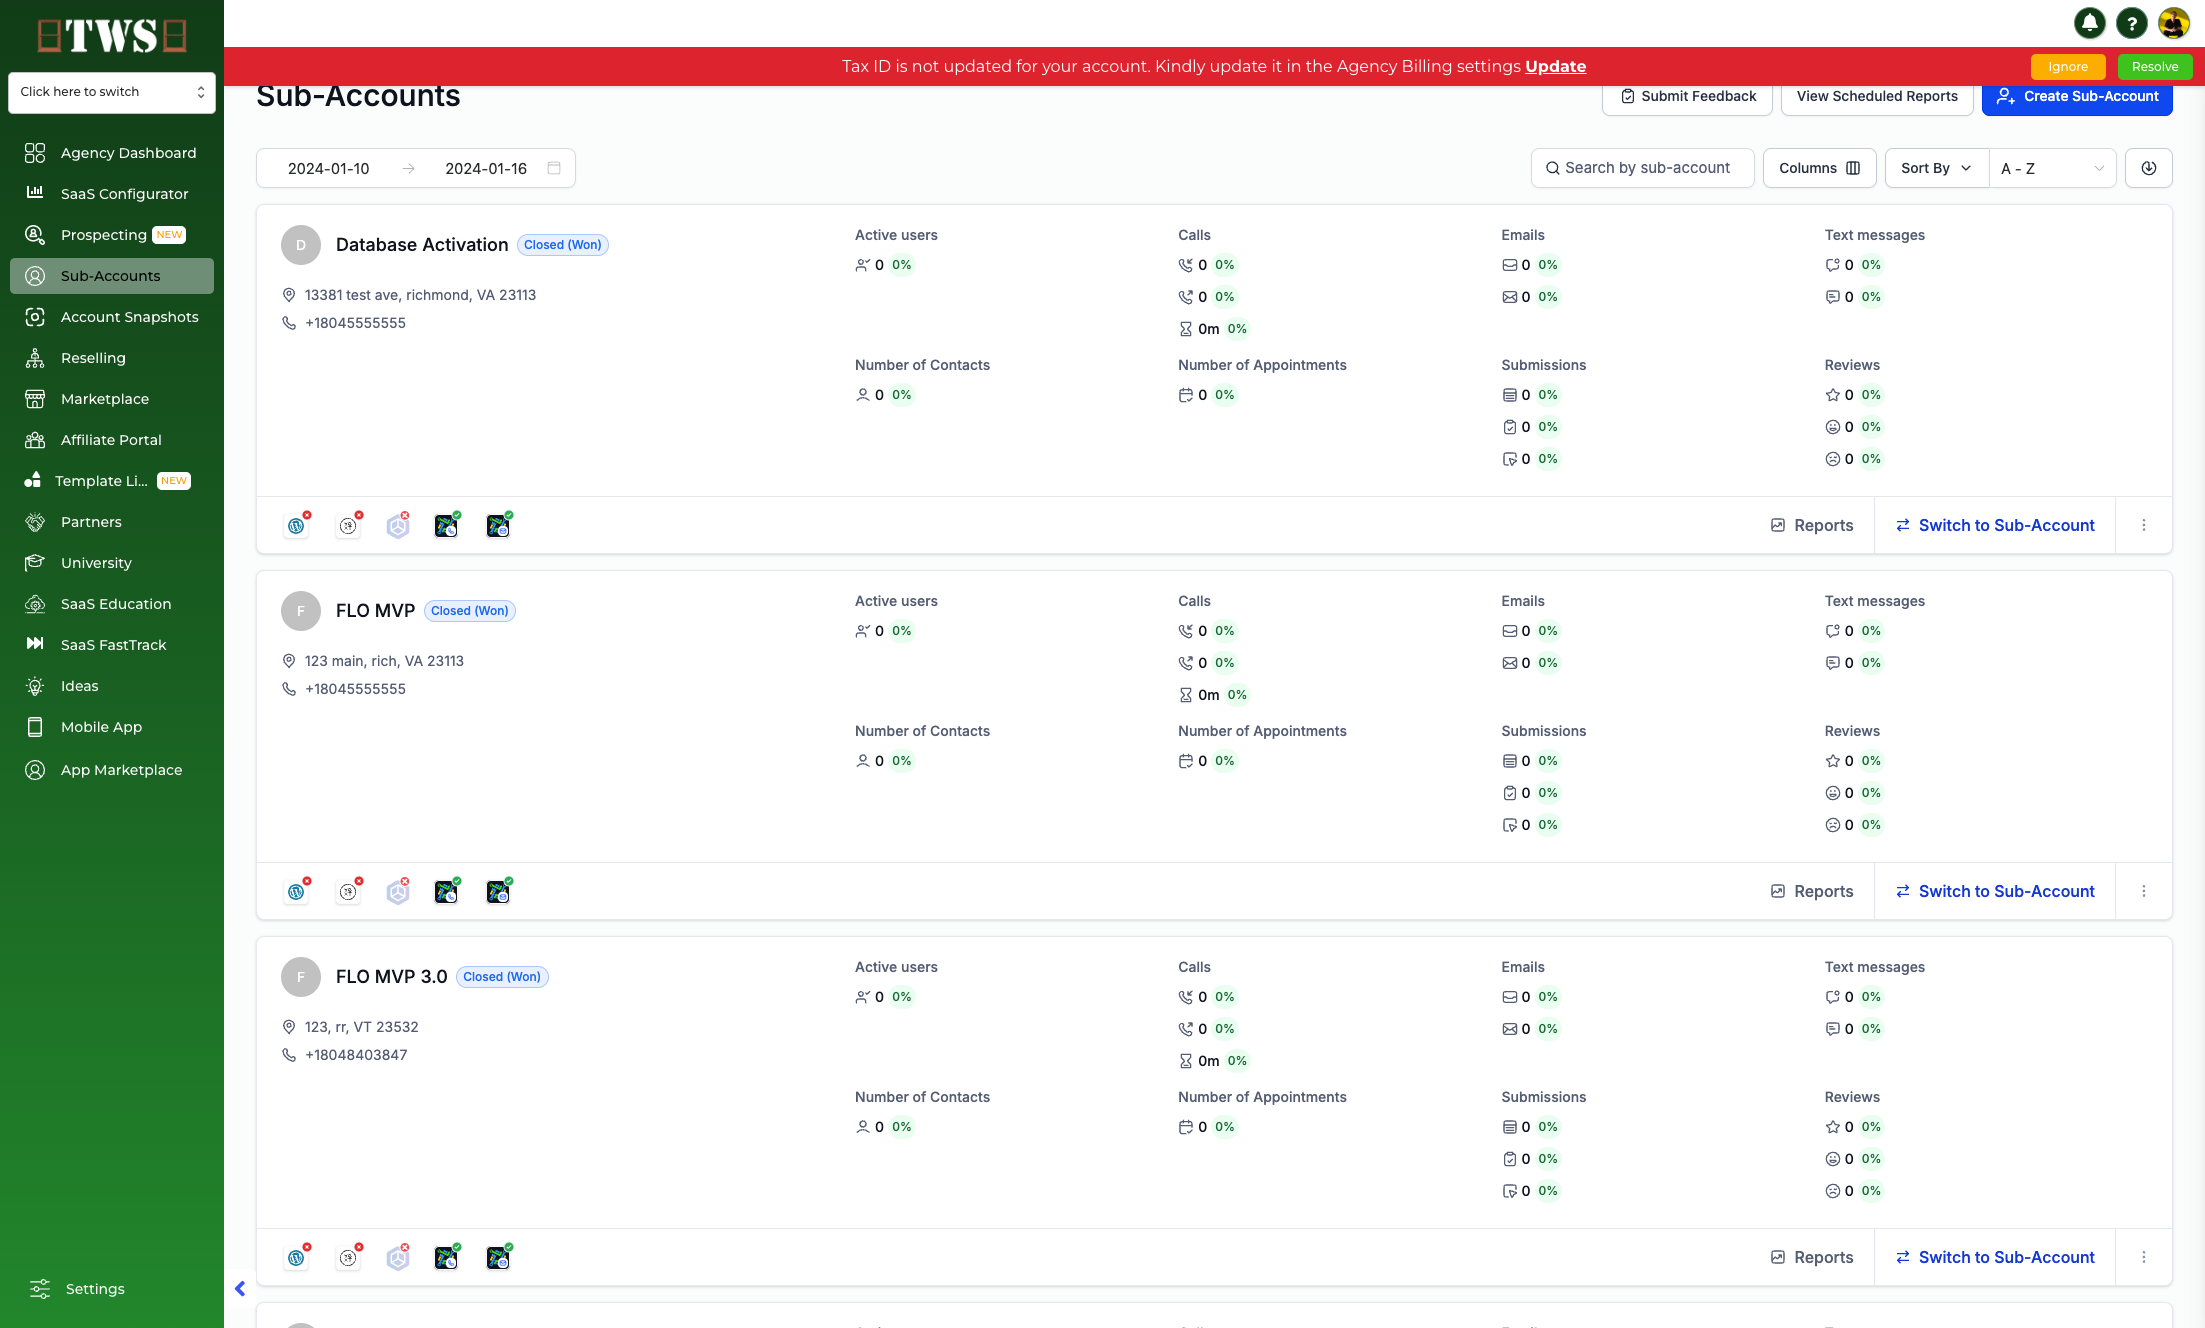The width and height of the screenshot is (2205, 1328).
Task: Open the three-dot menu for Database Activation
Action: [x=2143, y=525]
